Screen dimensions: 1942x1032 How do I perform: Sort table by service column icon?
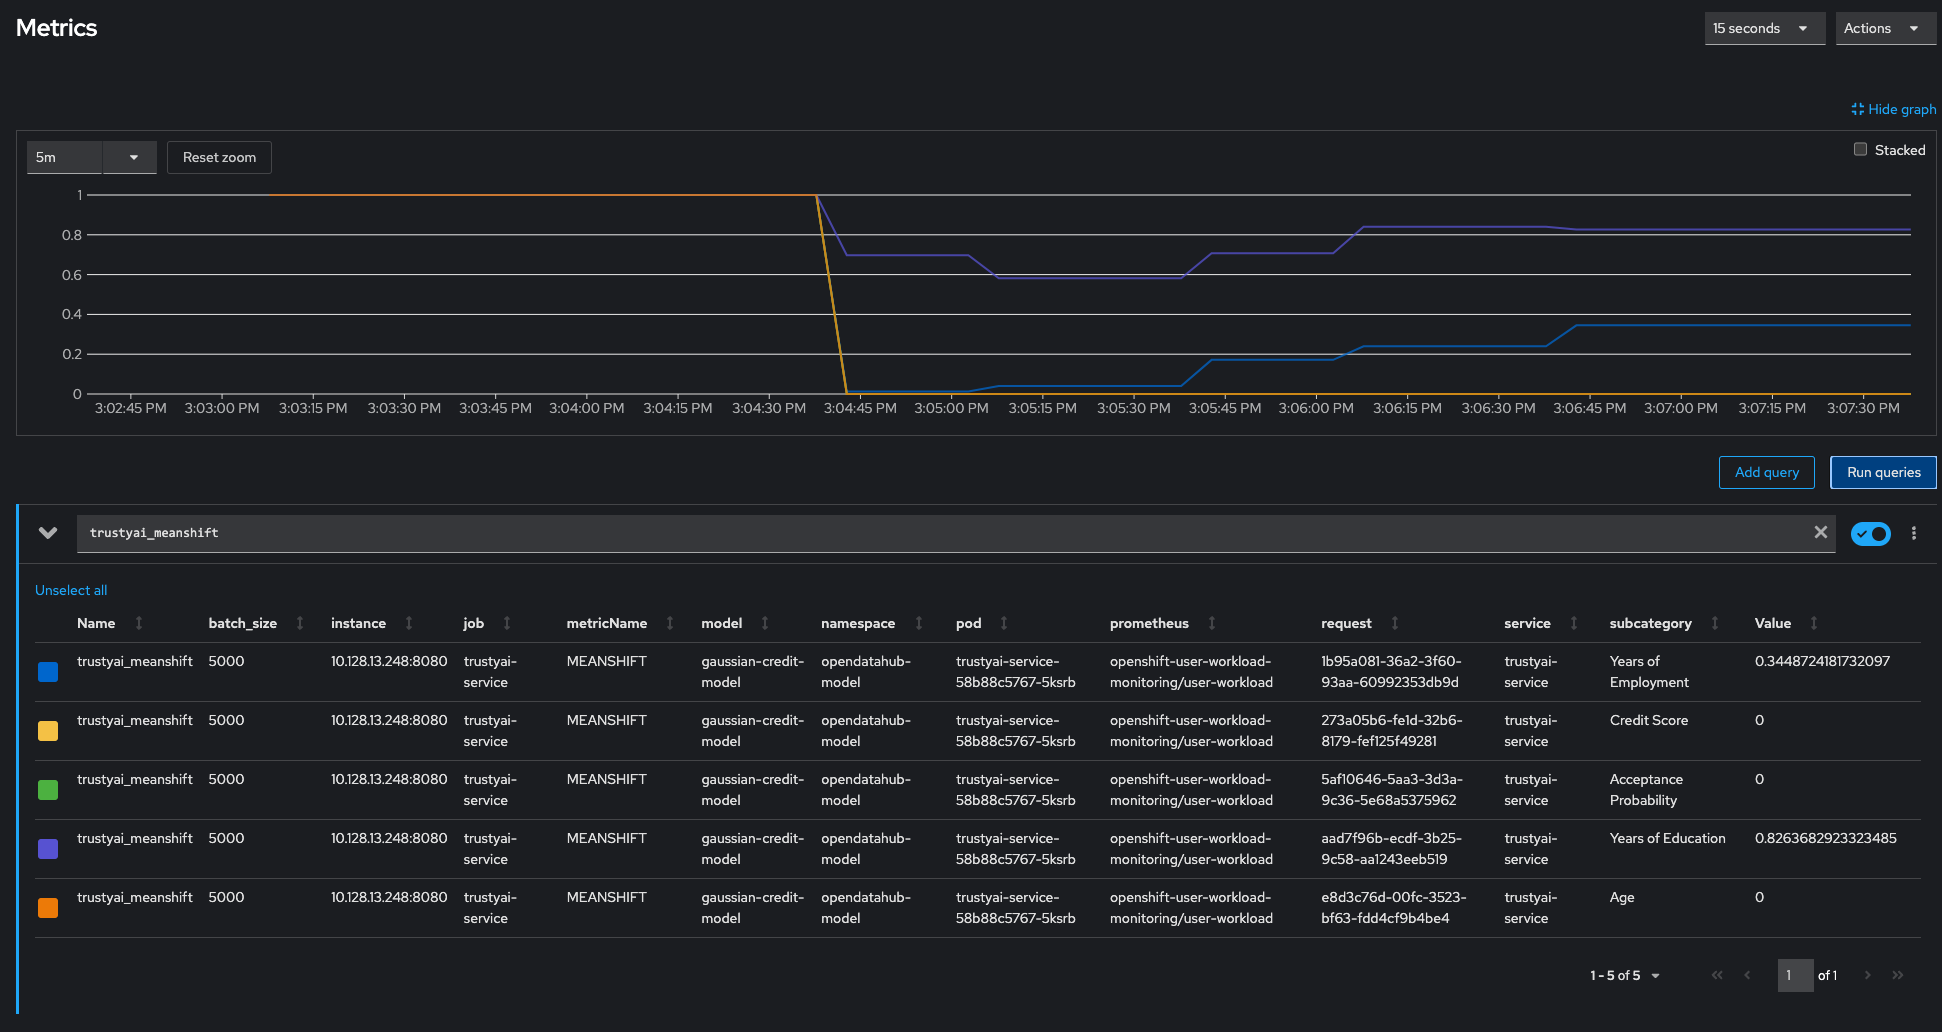[x=1574, y=623]
